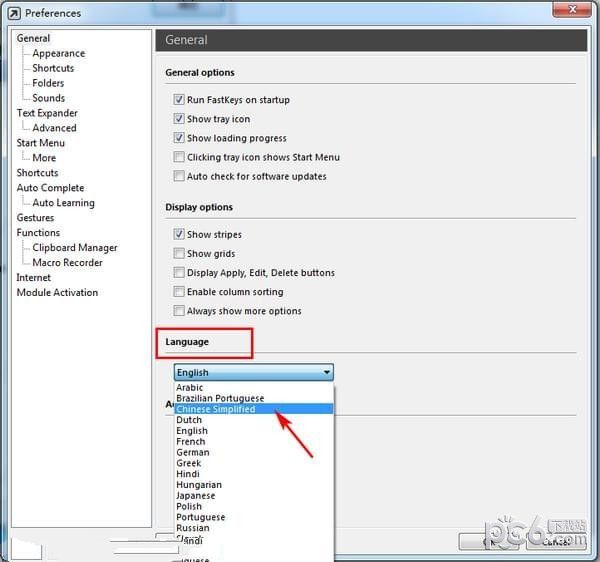Choose English in the dropdown list

254,431
